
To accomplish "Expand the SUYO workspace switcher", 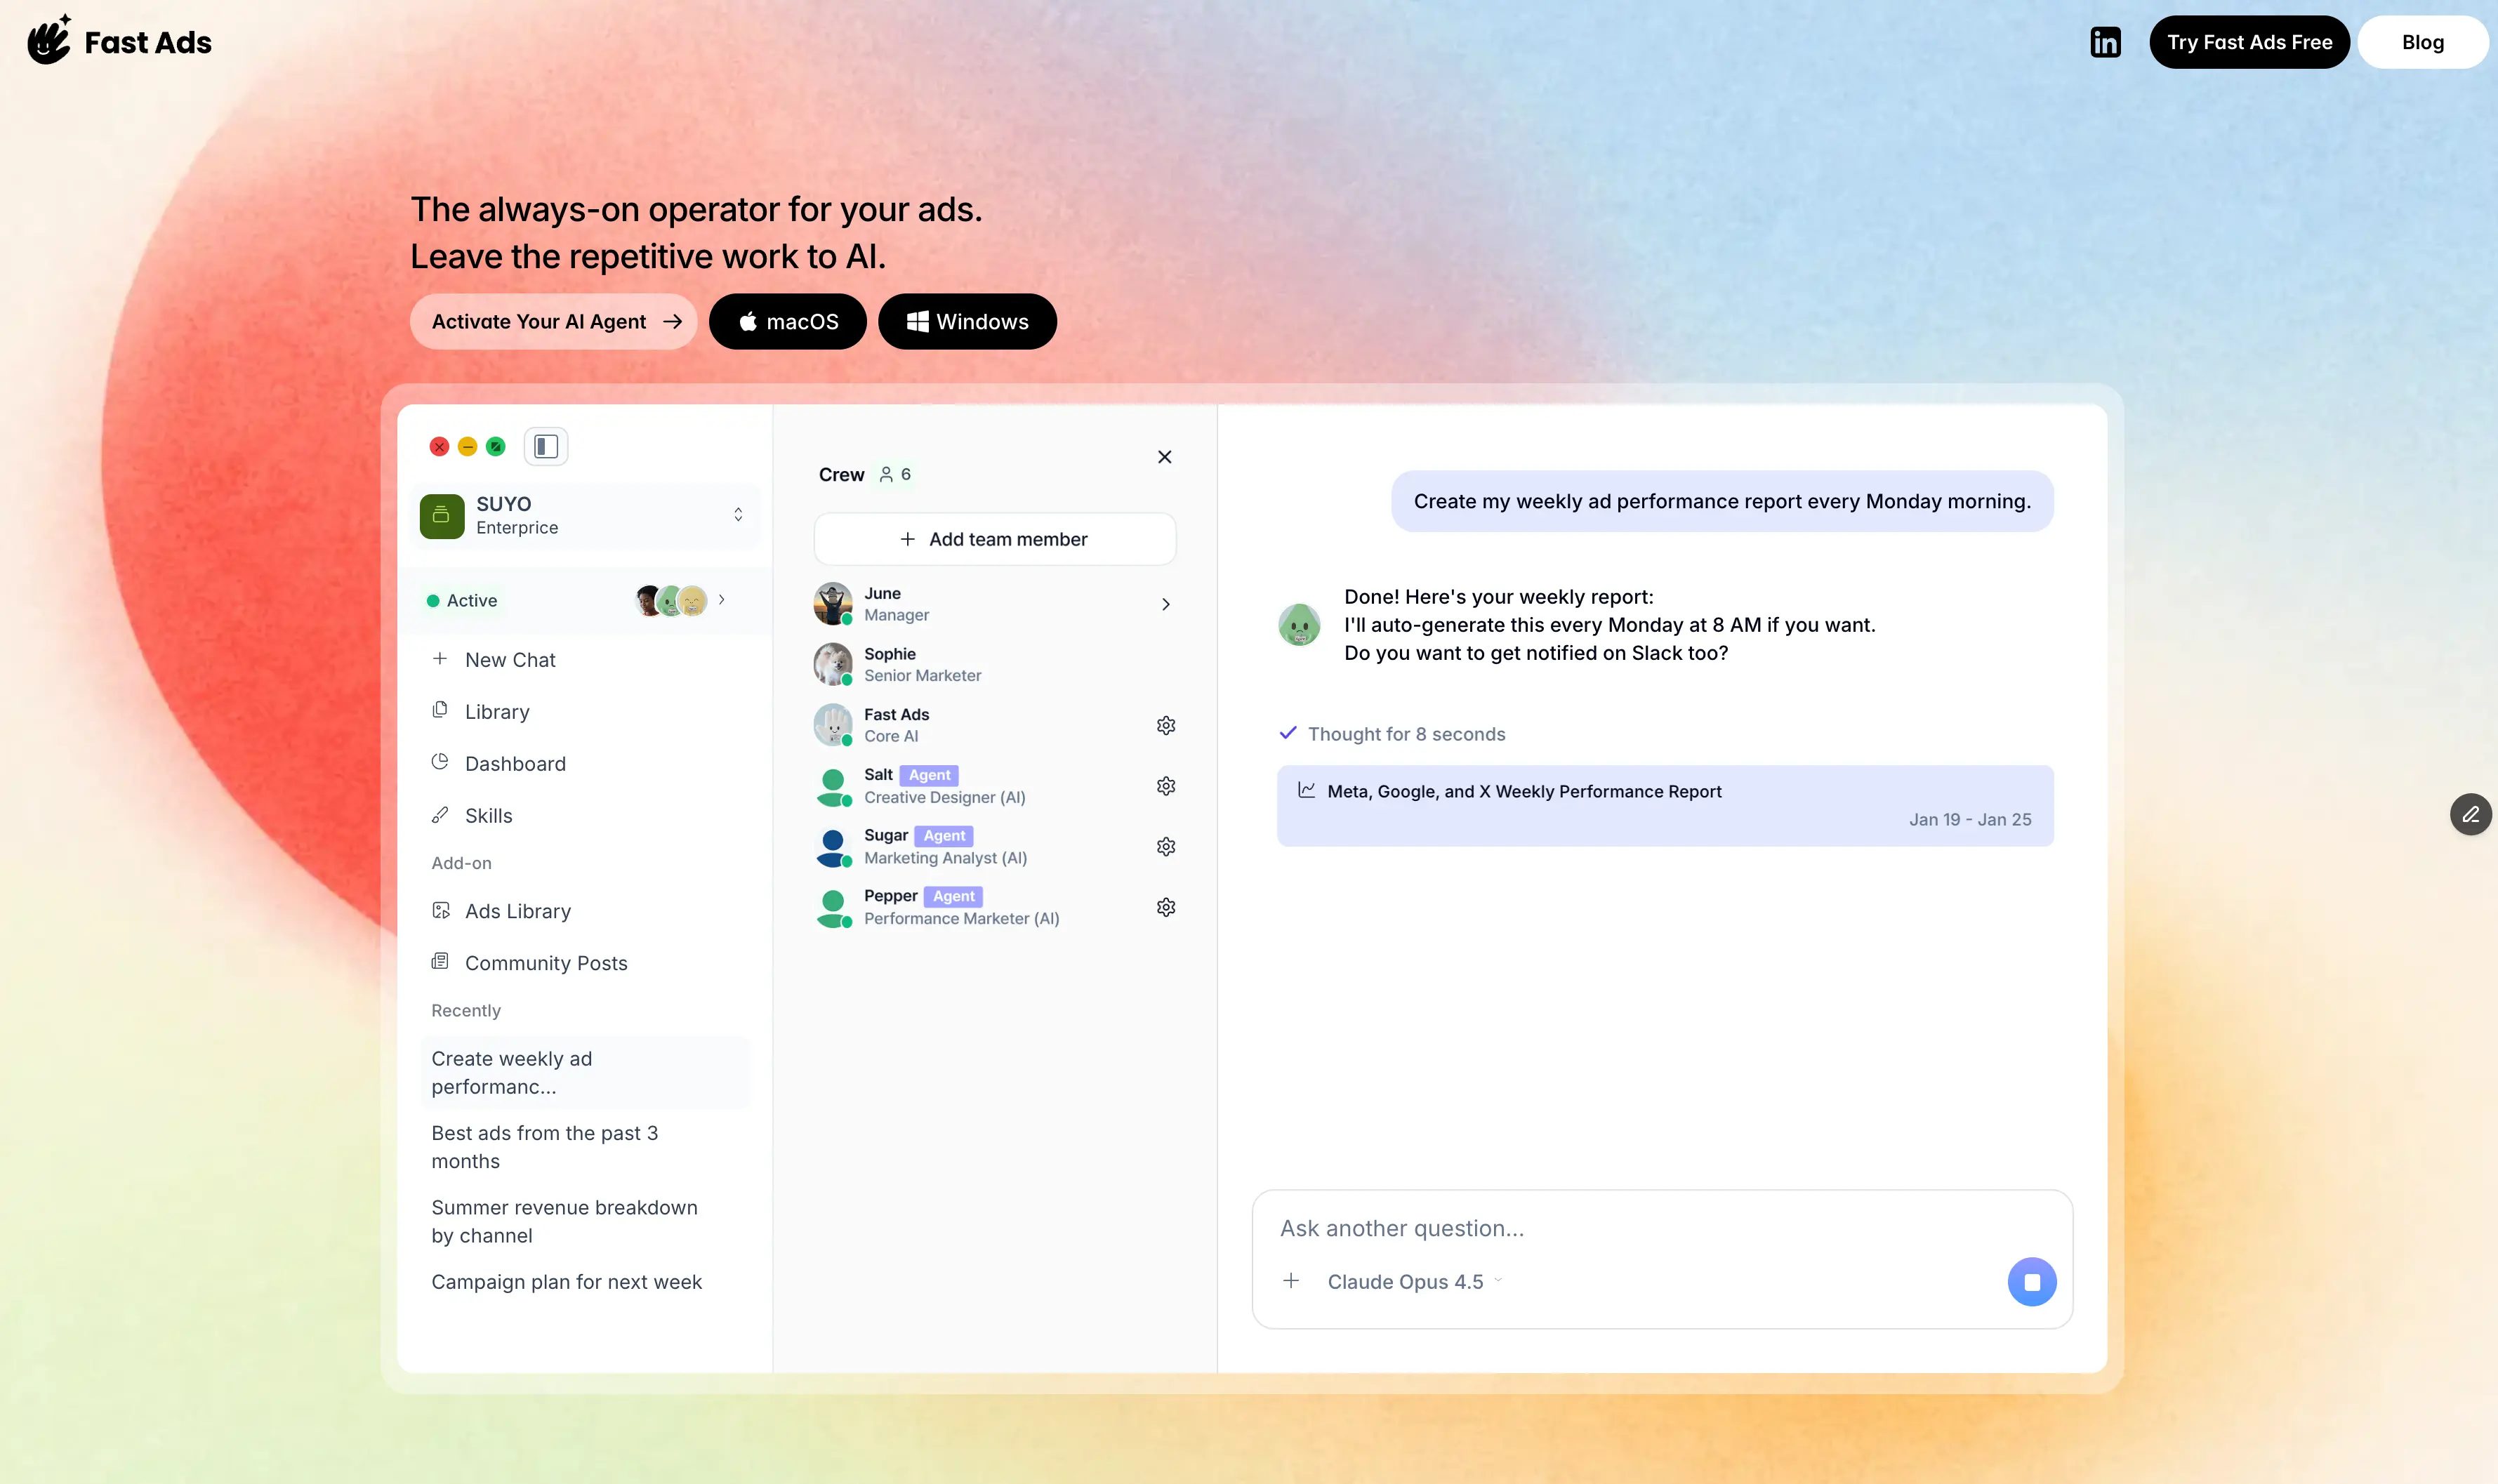I will coord(738,514).
